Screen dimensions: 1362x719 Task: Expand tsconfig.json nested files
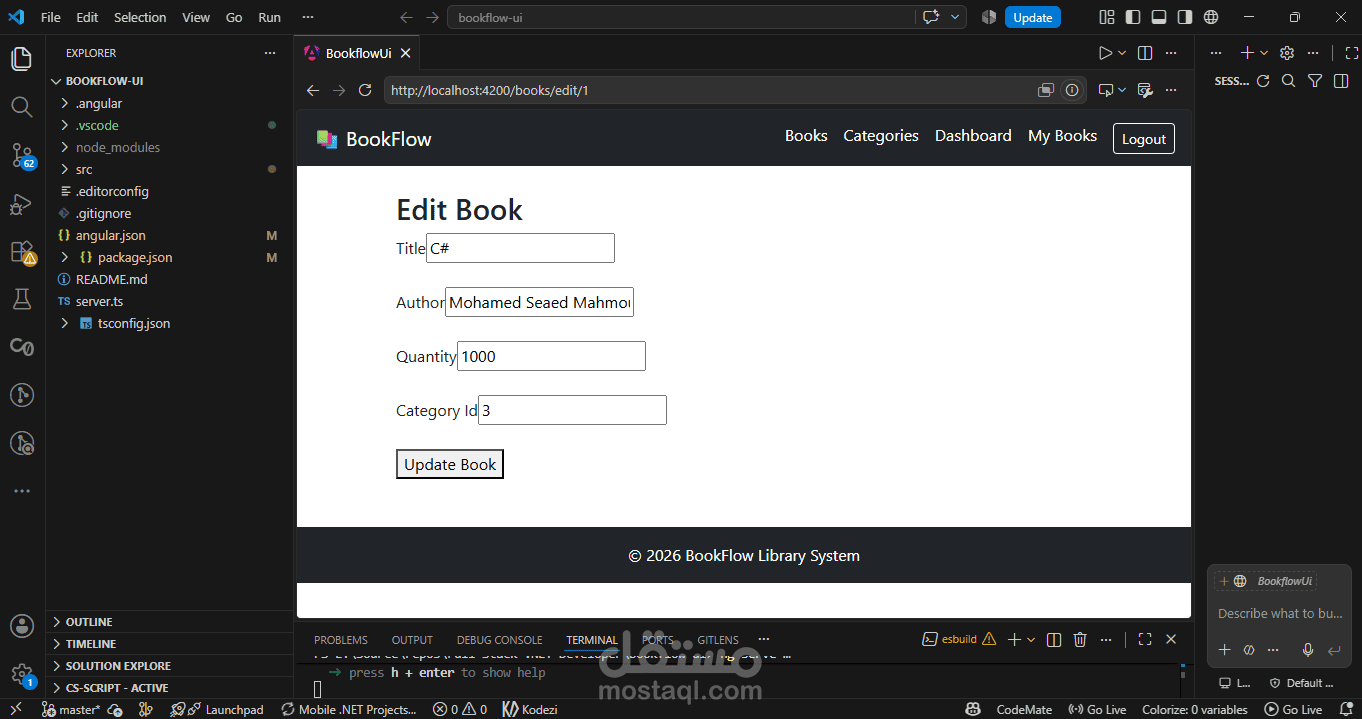coord(65,323)
